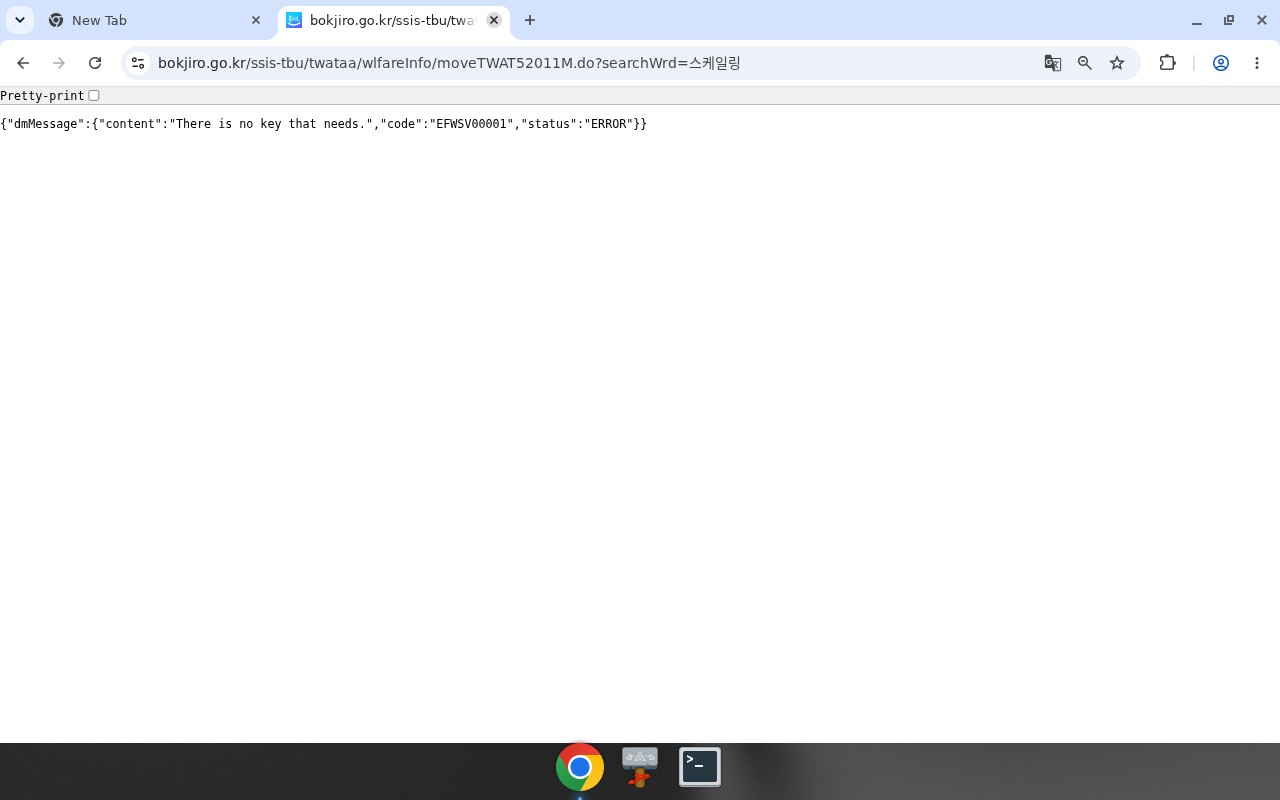1280x800 pixels.
Task: Close the bokjiro.go.kr tab
Action: click(x=494, y=20)
